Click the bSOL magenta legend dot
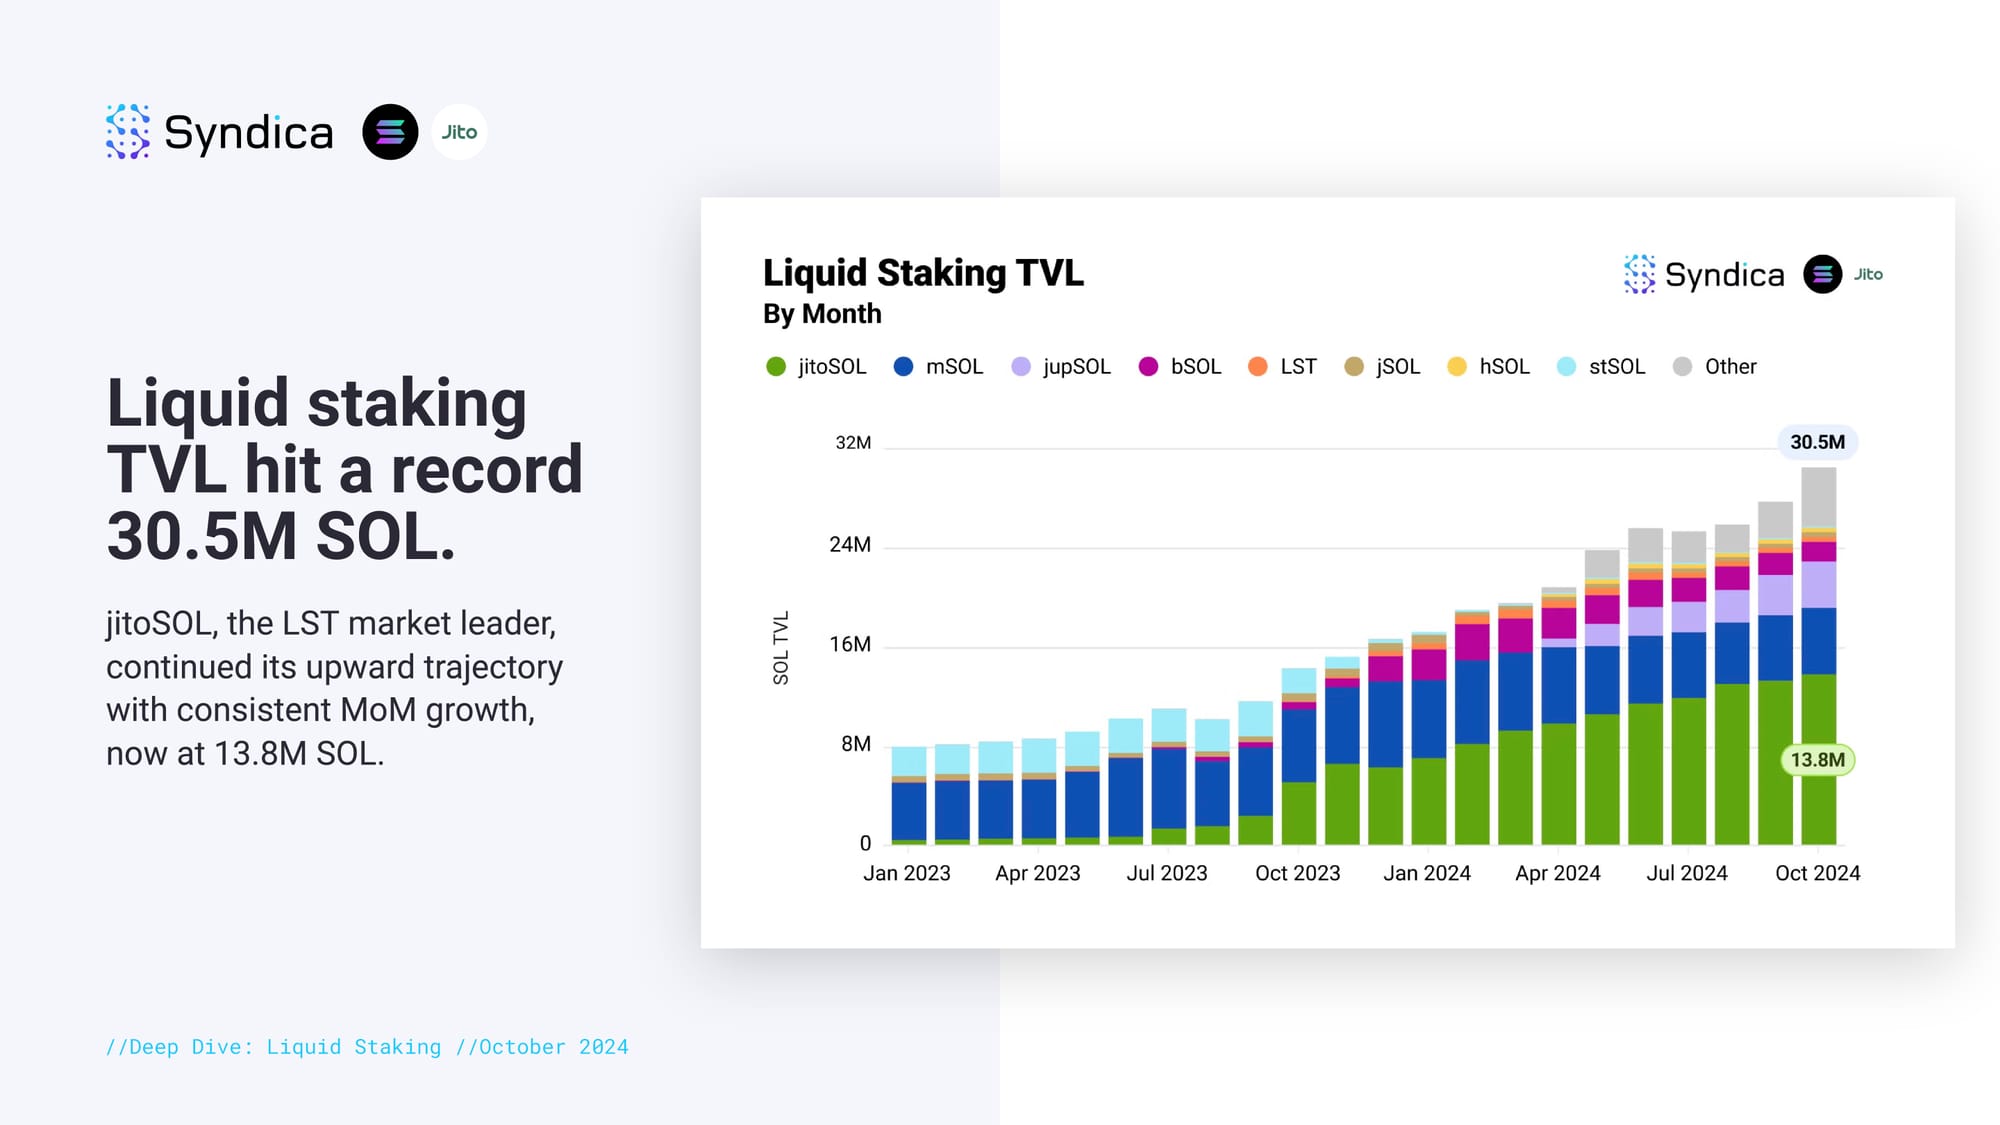The height and width of the screenshot is (1125, 2000). [x=1148, y=367]
